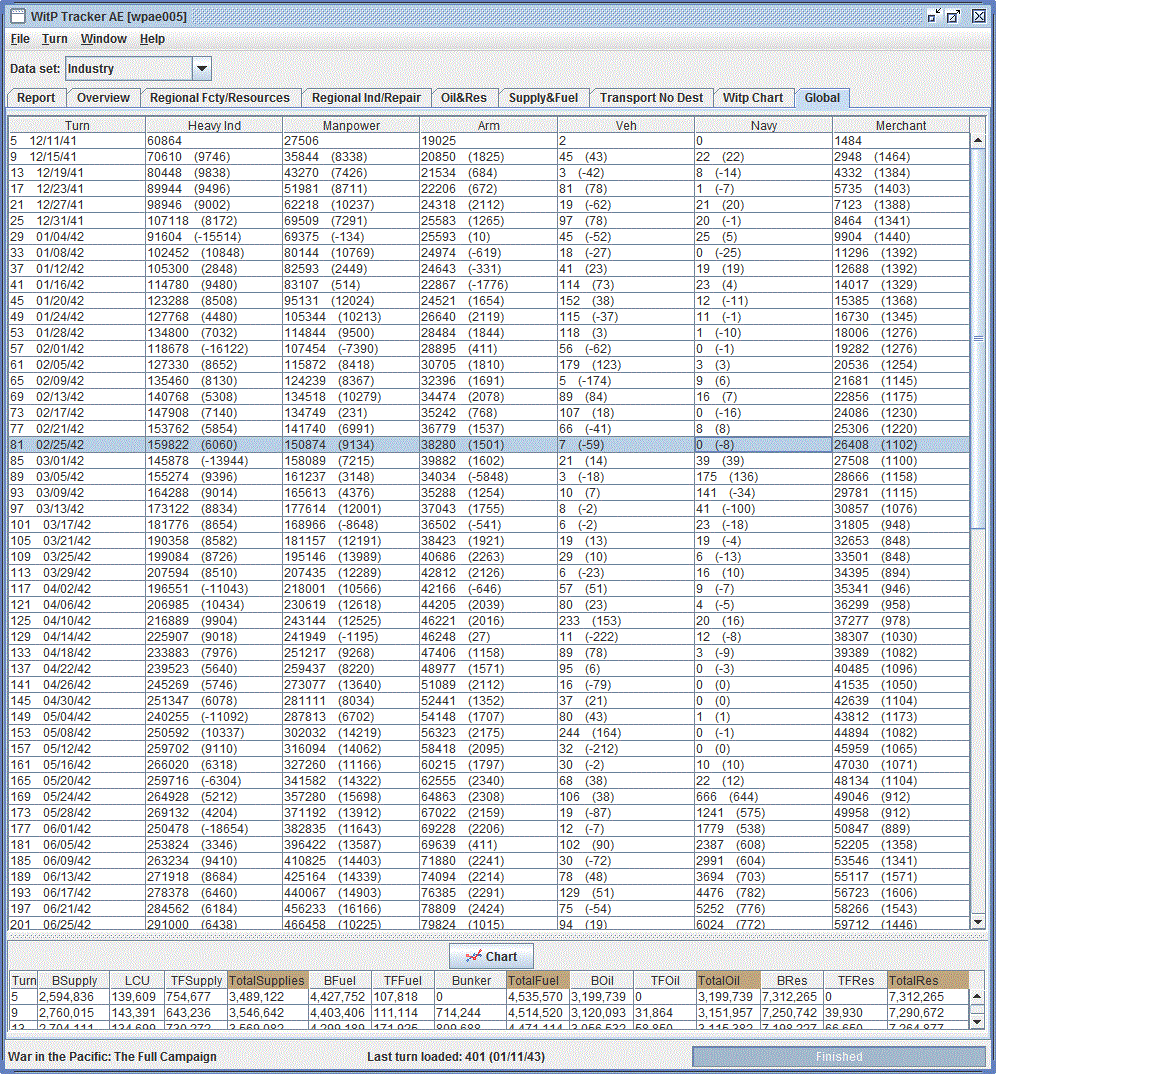Click the Finished progress bar
The image size is (1152, 1074).
(x=839, y=1057)
